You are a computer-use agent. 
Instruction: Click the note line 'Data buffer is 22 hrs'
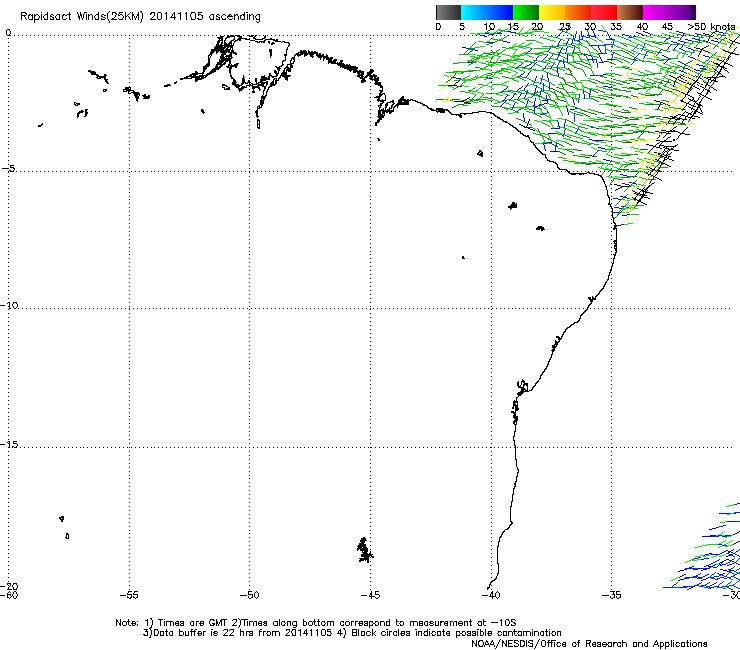click(203, 633)
